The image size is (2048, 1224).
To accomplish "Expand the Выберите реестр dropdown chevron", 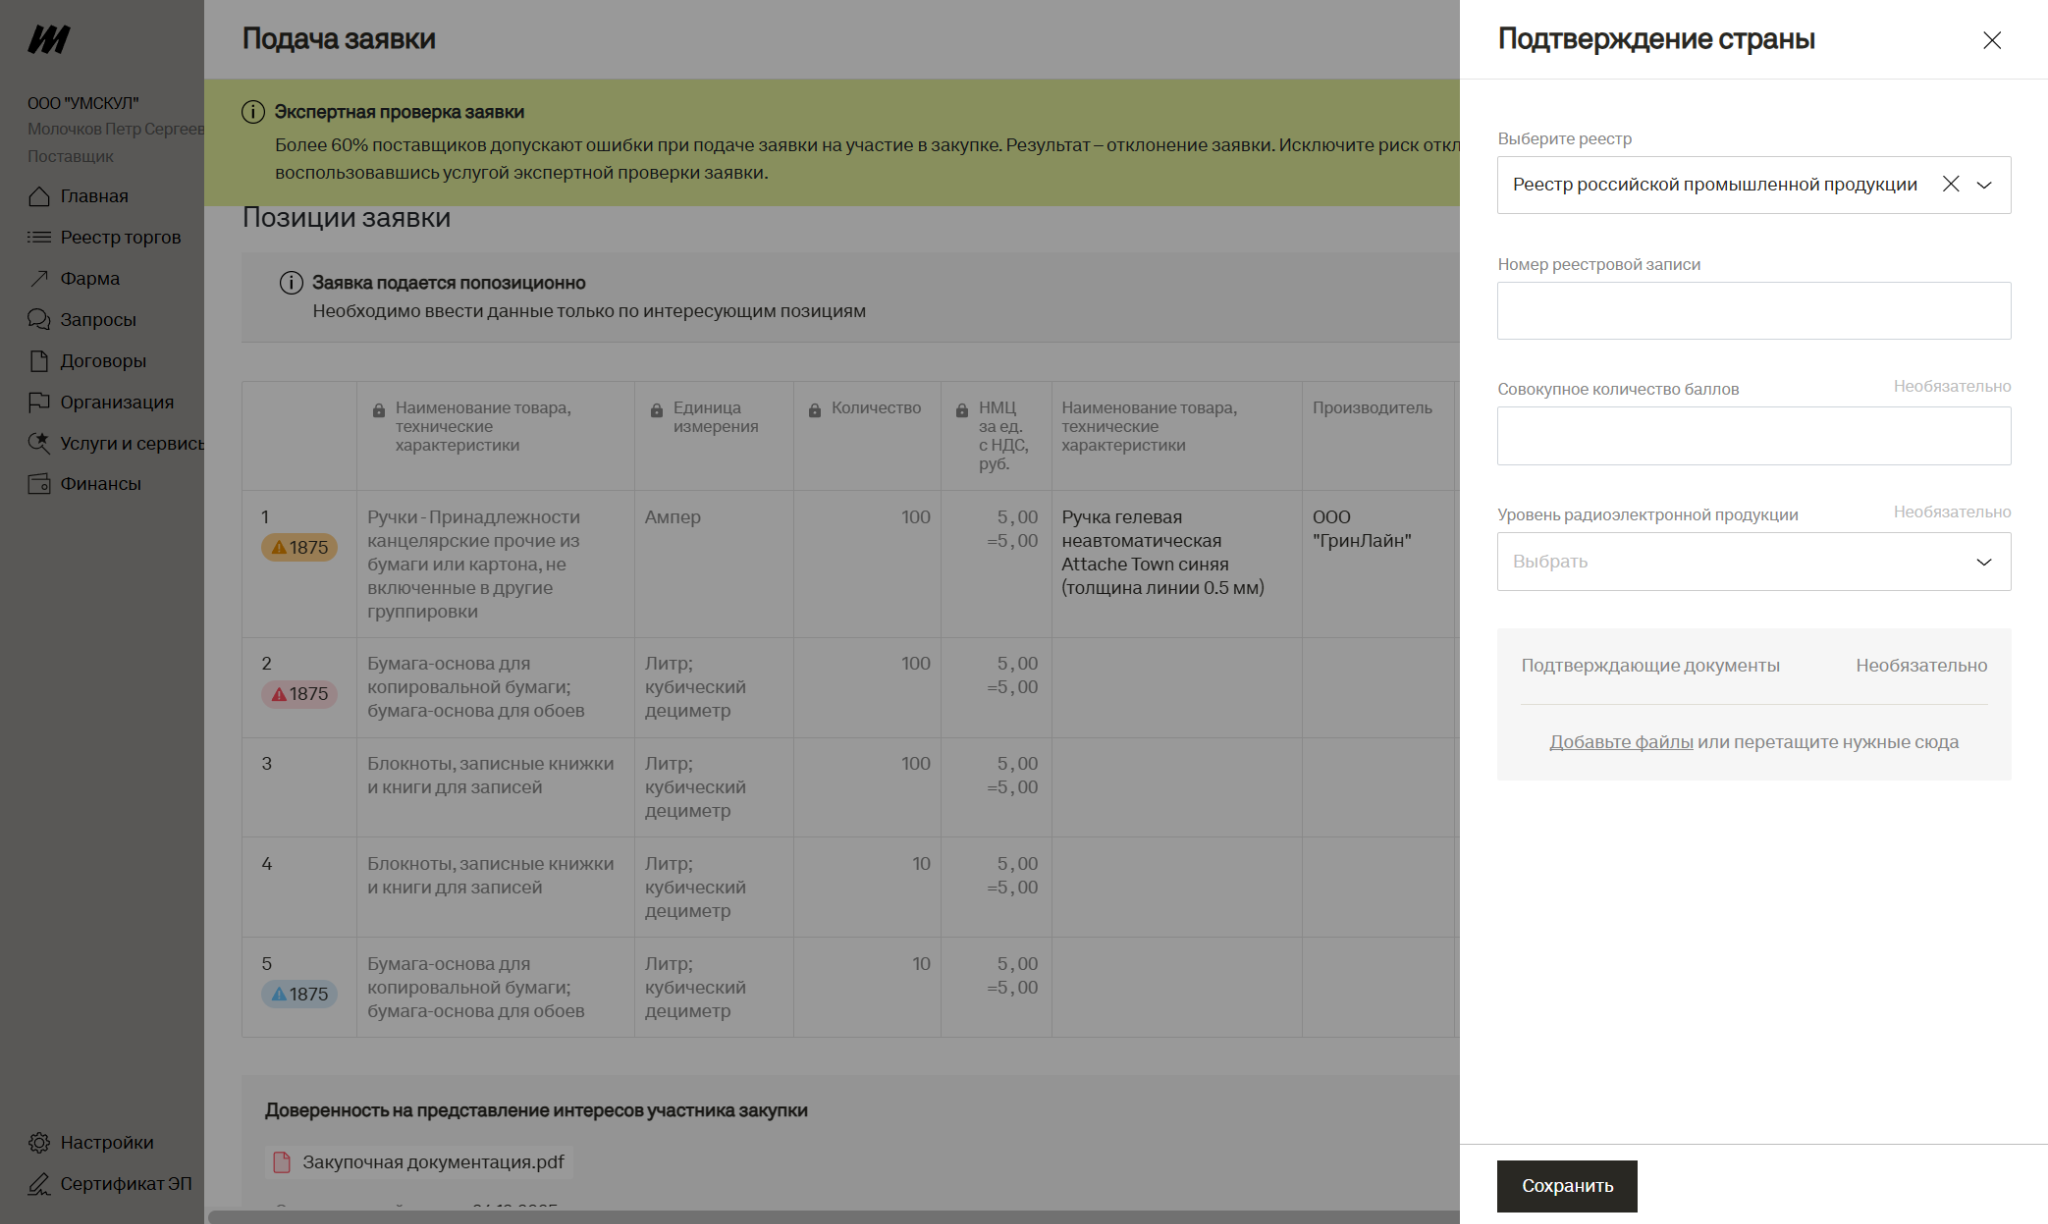I will (x=1984, y=184).
